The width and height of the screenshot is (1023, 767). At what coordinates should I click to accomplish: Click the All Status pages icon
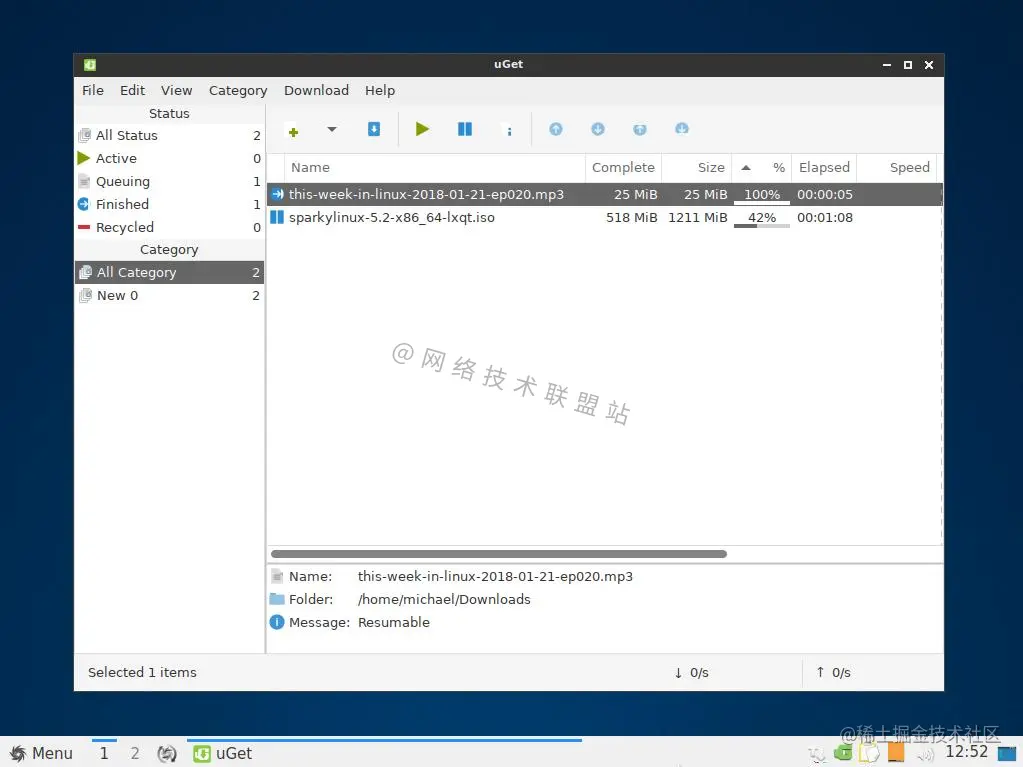point(84,135)
